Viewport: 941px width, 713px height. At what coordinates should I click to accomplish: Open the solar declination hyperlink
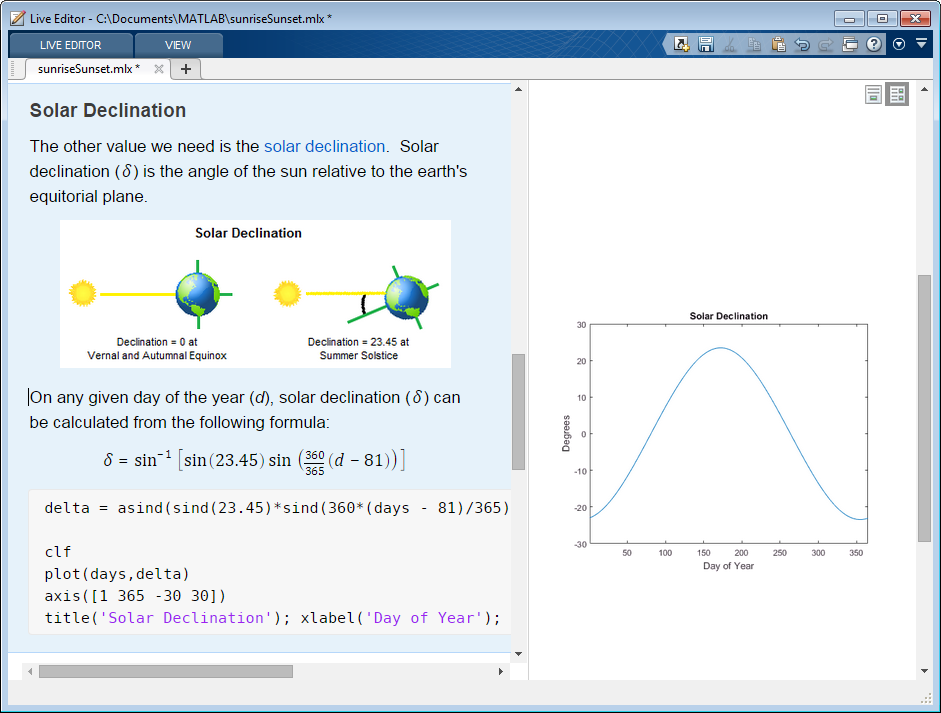[x=324, y=146]
